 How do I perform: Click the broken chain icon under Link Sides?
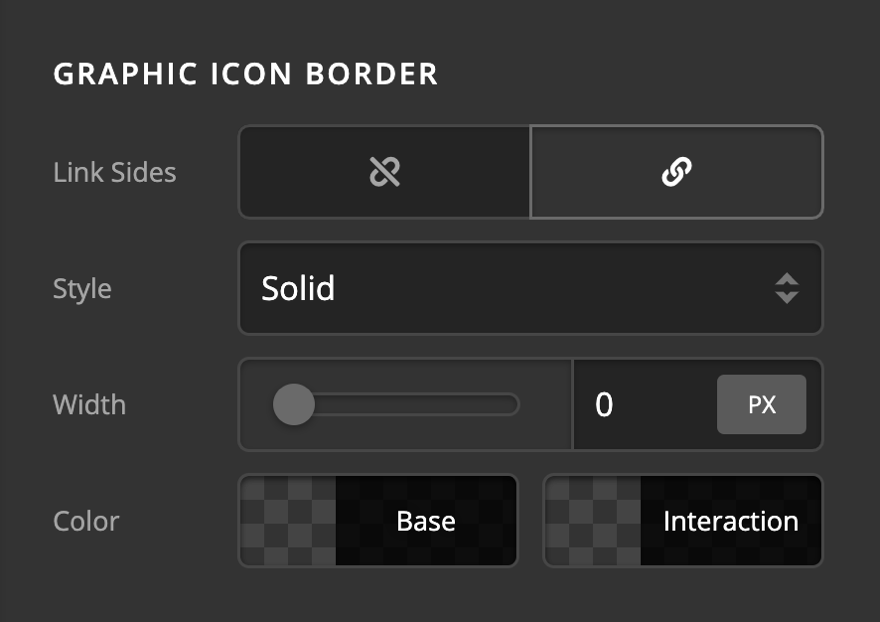[383, 171]
